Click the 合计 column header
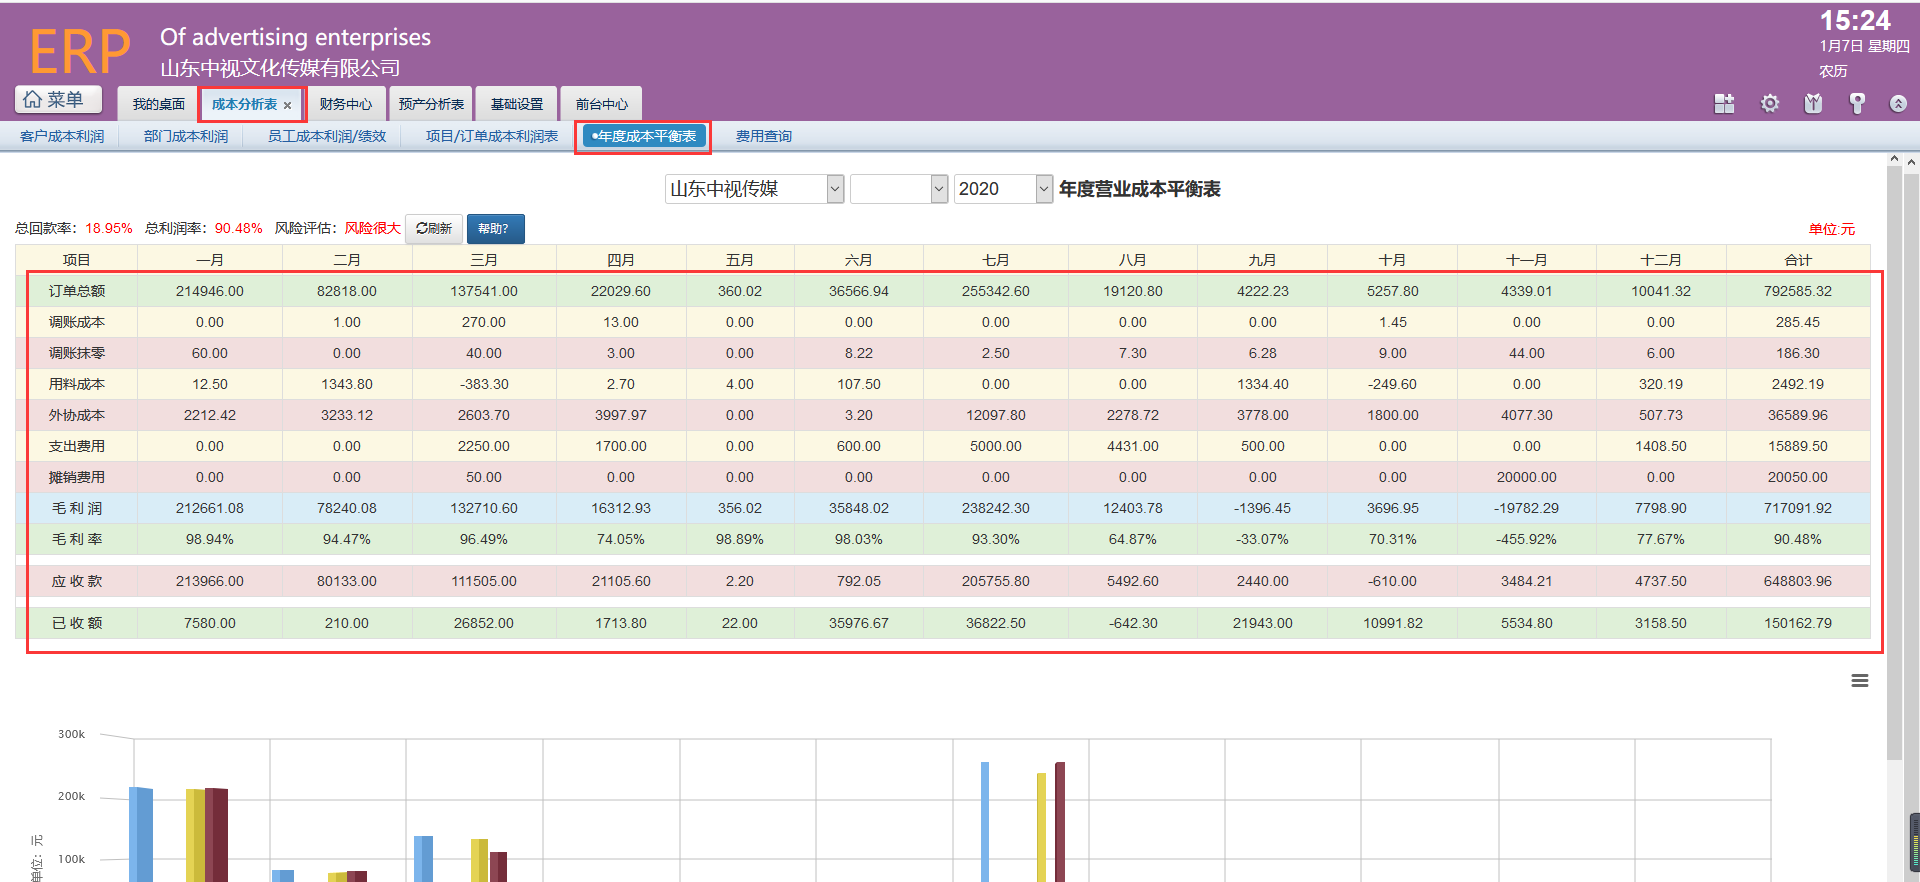Screen dimensions: 1920x882 point(1798,260)
